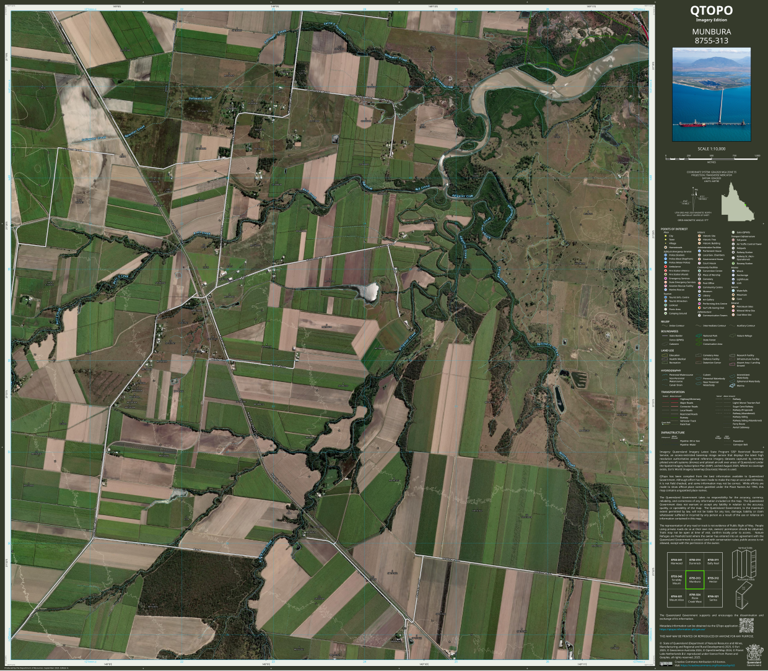Click the folded map cover diagram
Image resolution: width=768 pixels, height=671 pixels.
pyautogui.click(x=744, y=595)
